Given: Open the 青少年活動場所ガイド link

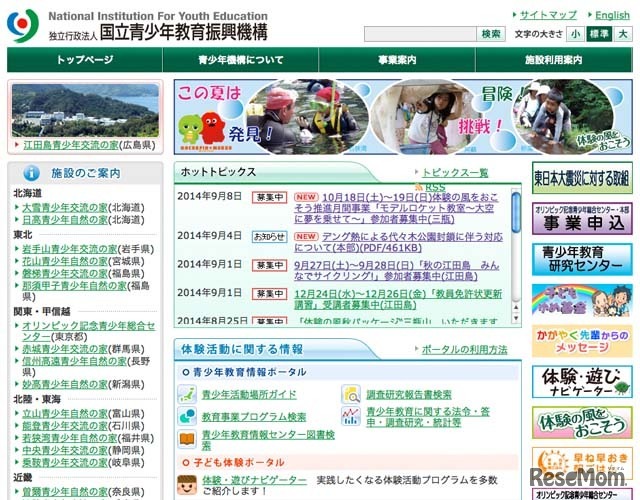Looking at the screenshot, I should point(249,395).
